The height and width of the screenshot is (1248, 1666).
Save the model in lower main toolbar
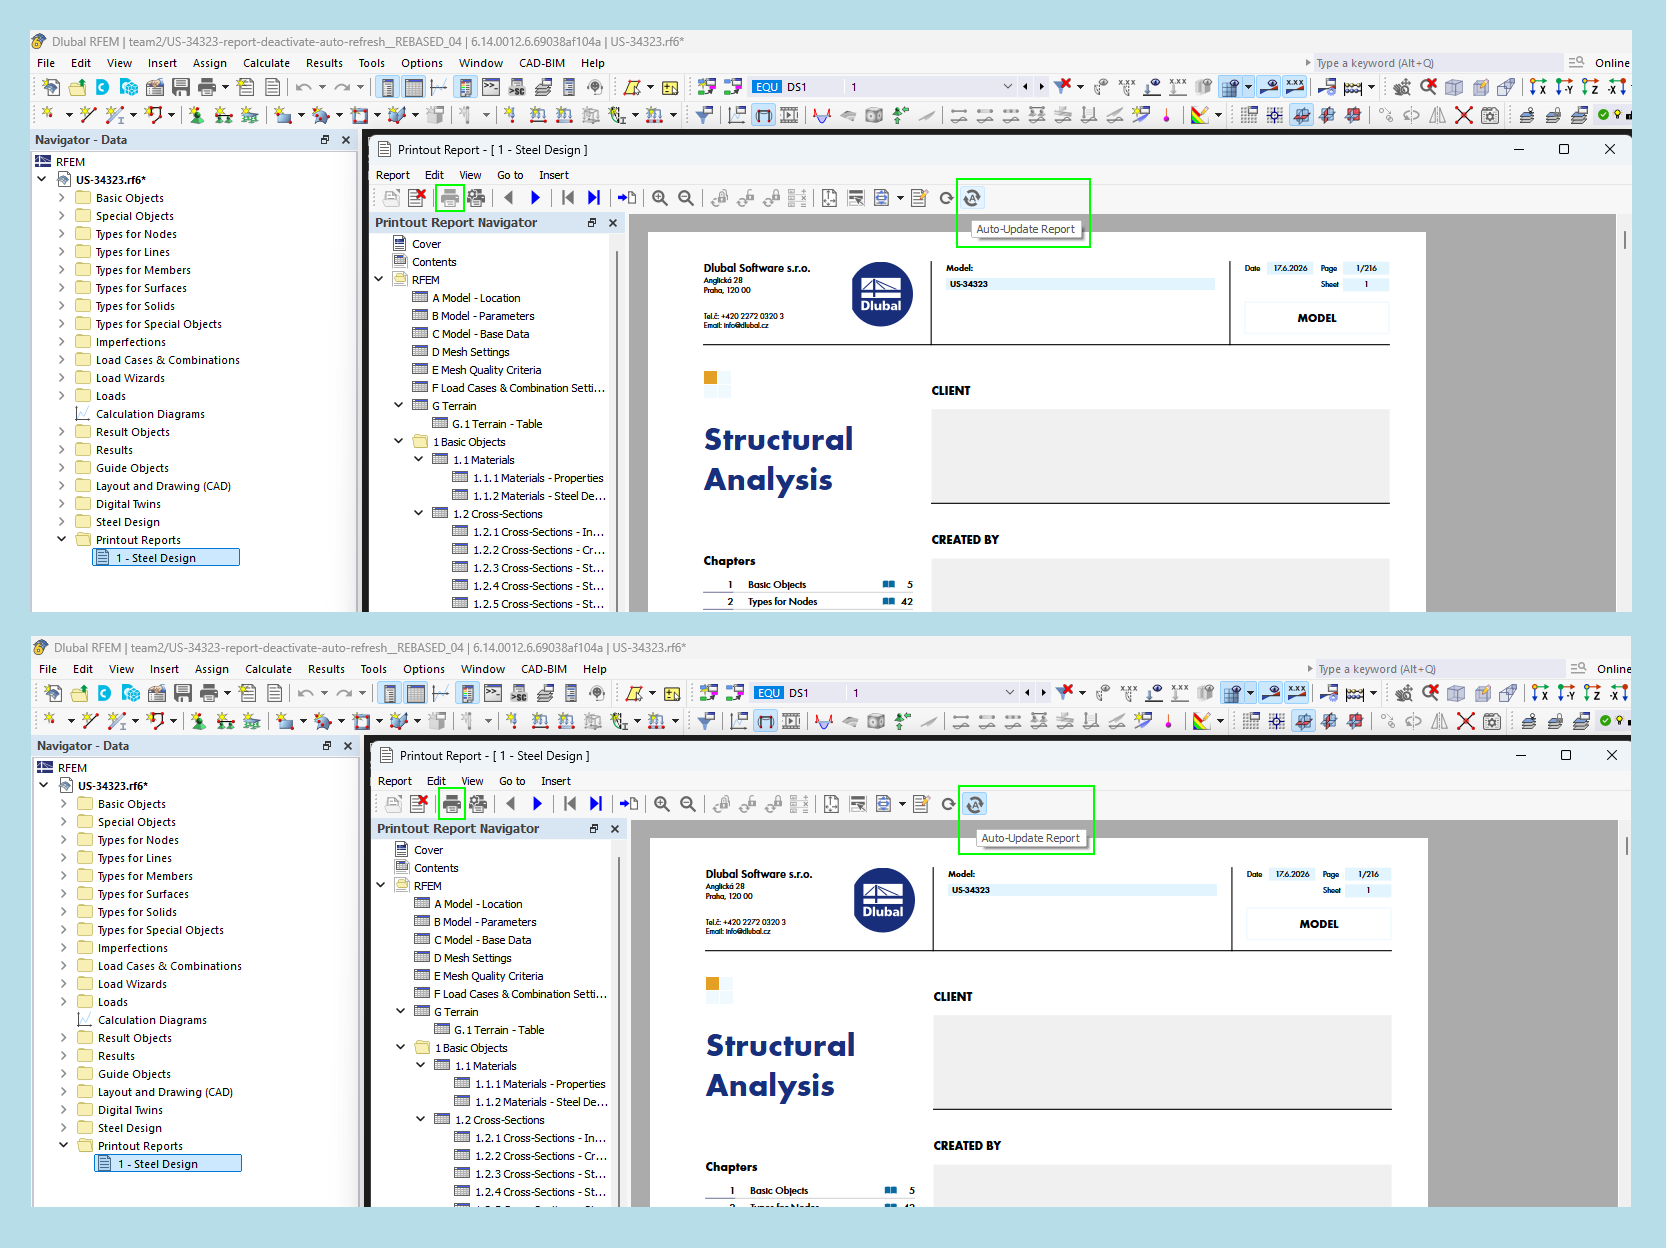(183, 693)
